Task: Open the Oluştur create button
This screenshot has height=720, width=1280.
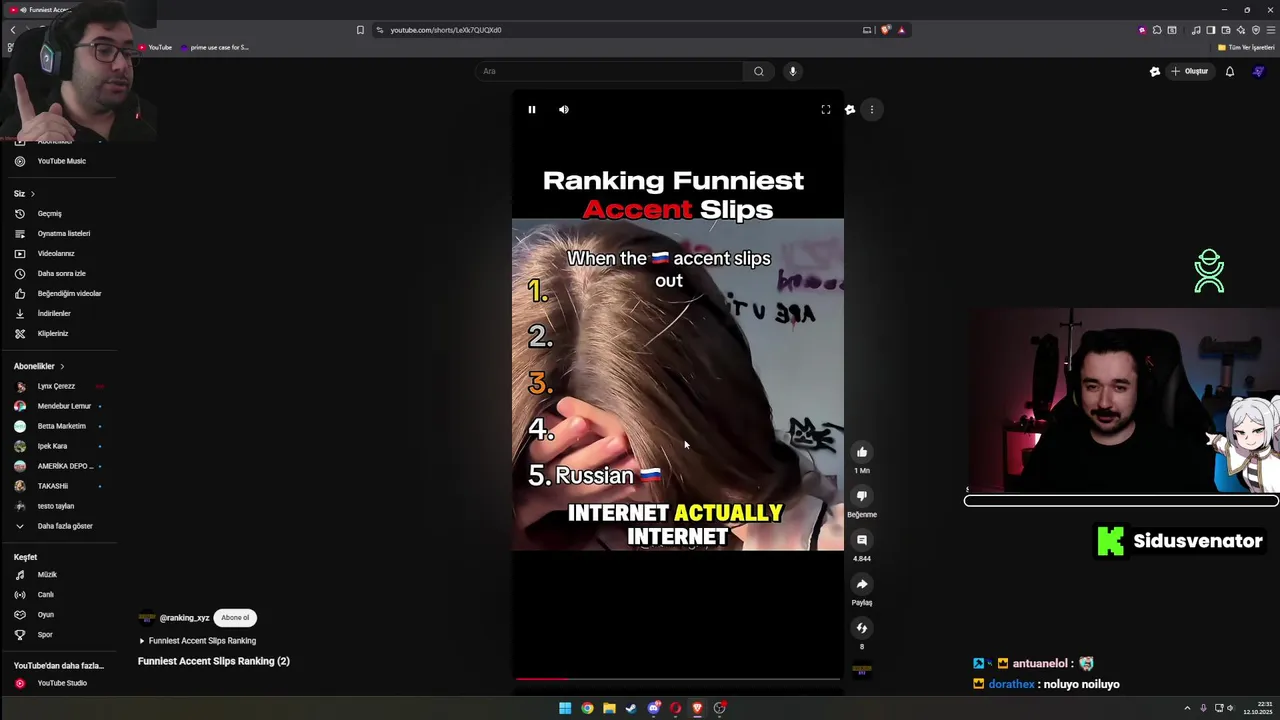Action: click(x=1190, y=71)
